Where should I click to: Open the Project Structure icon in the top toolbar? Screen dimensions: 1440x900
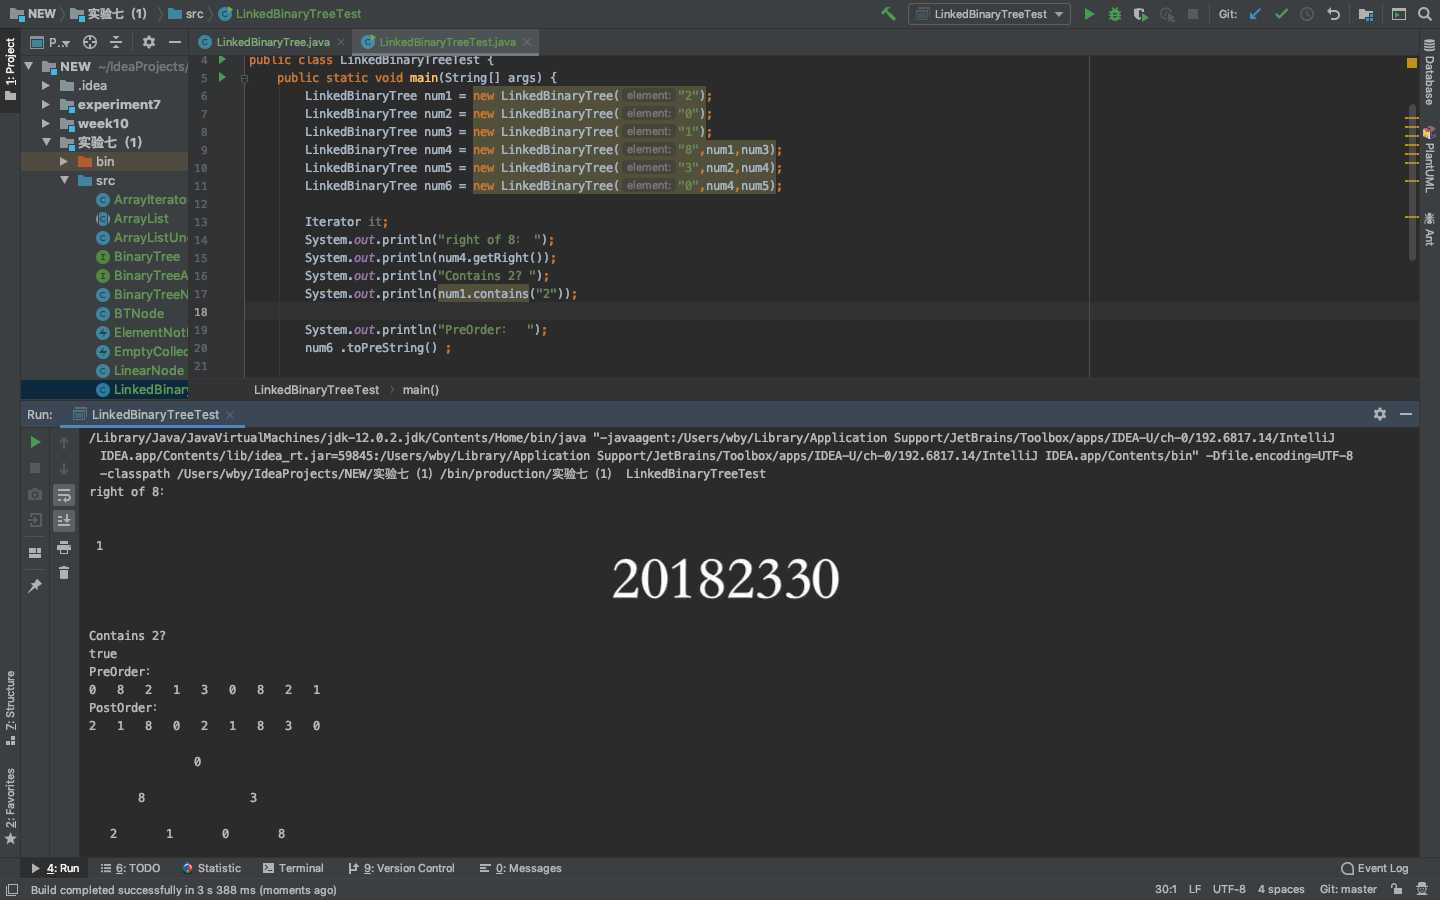[x=1365, y=14]
